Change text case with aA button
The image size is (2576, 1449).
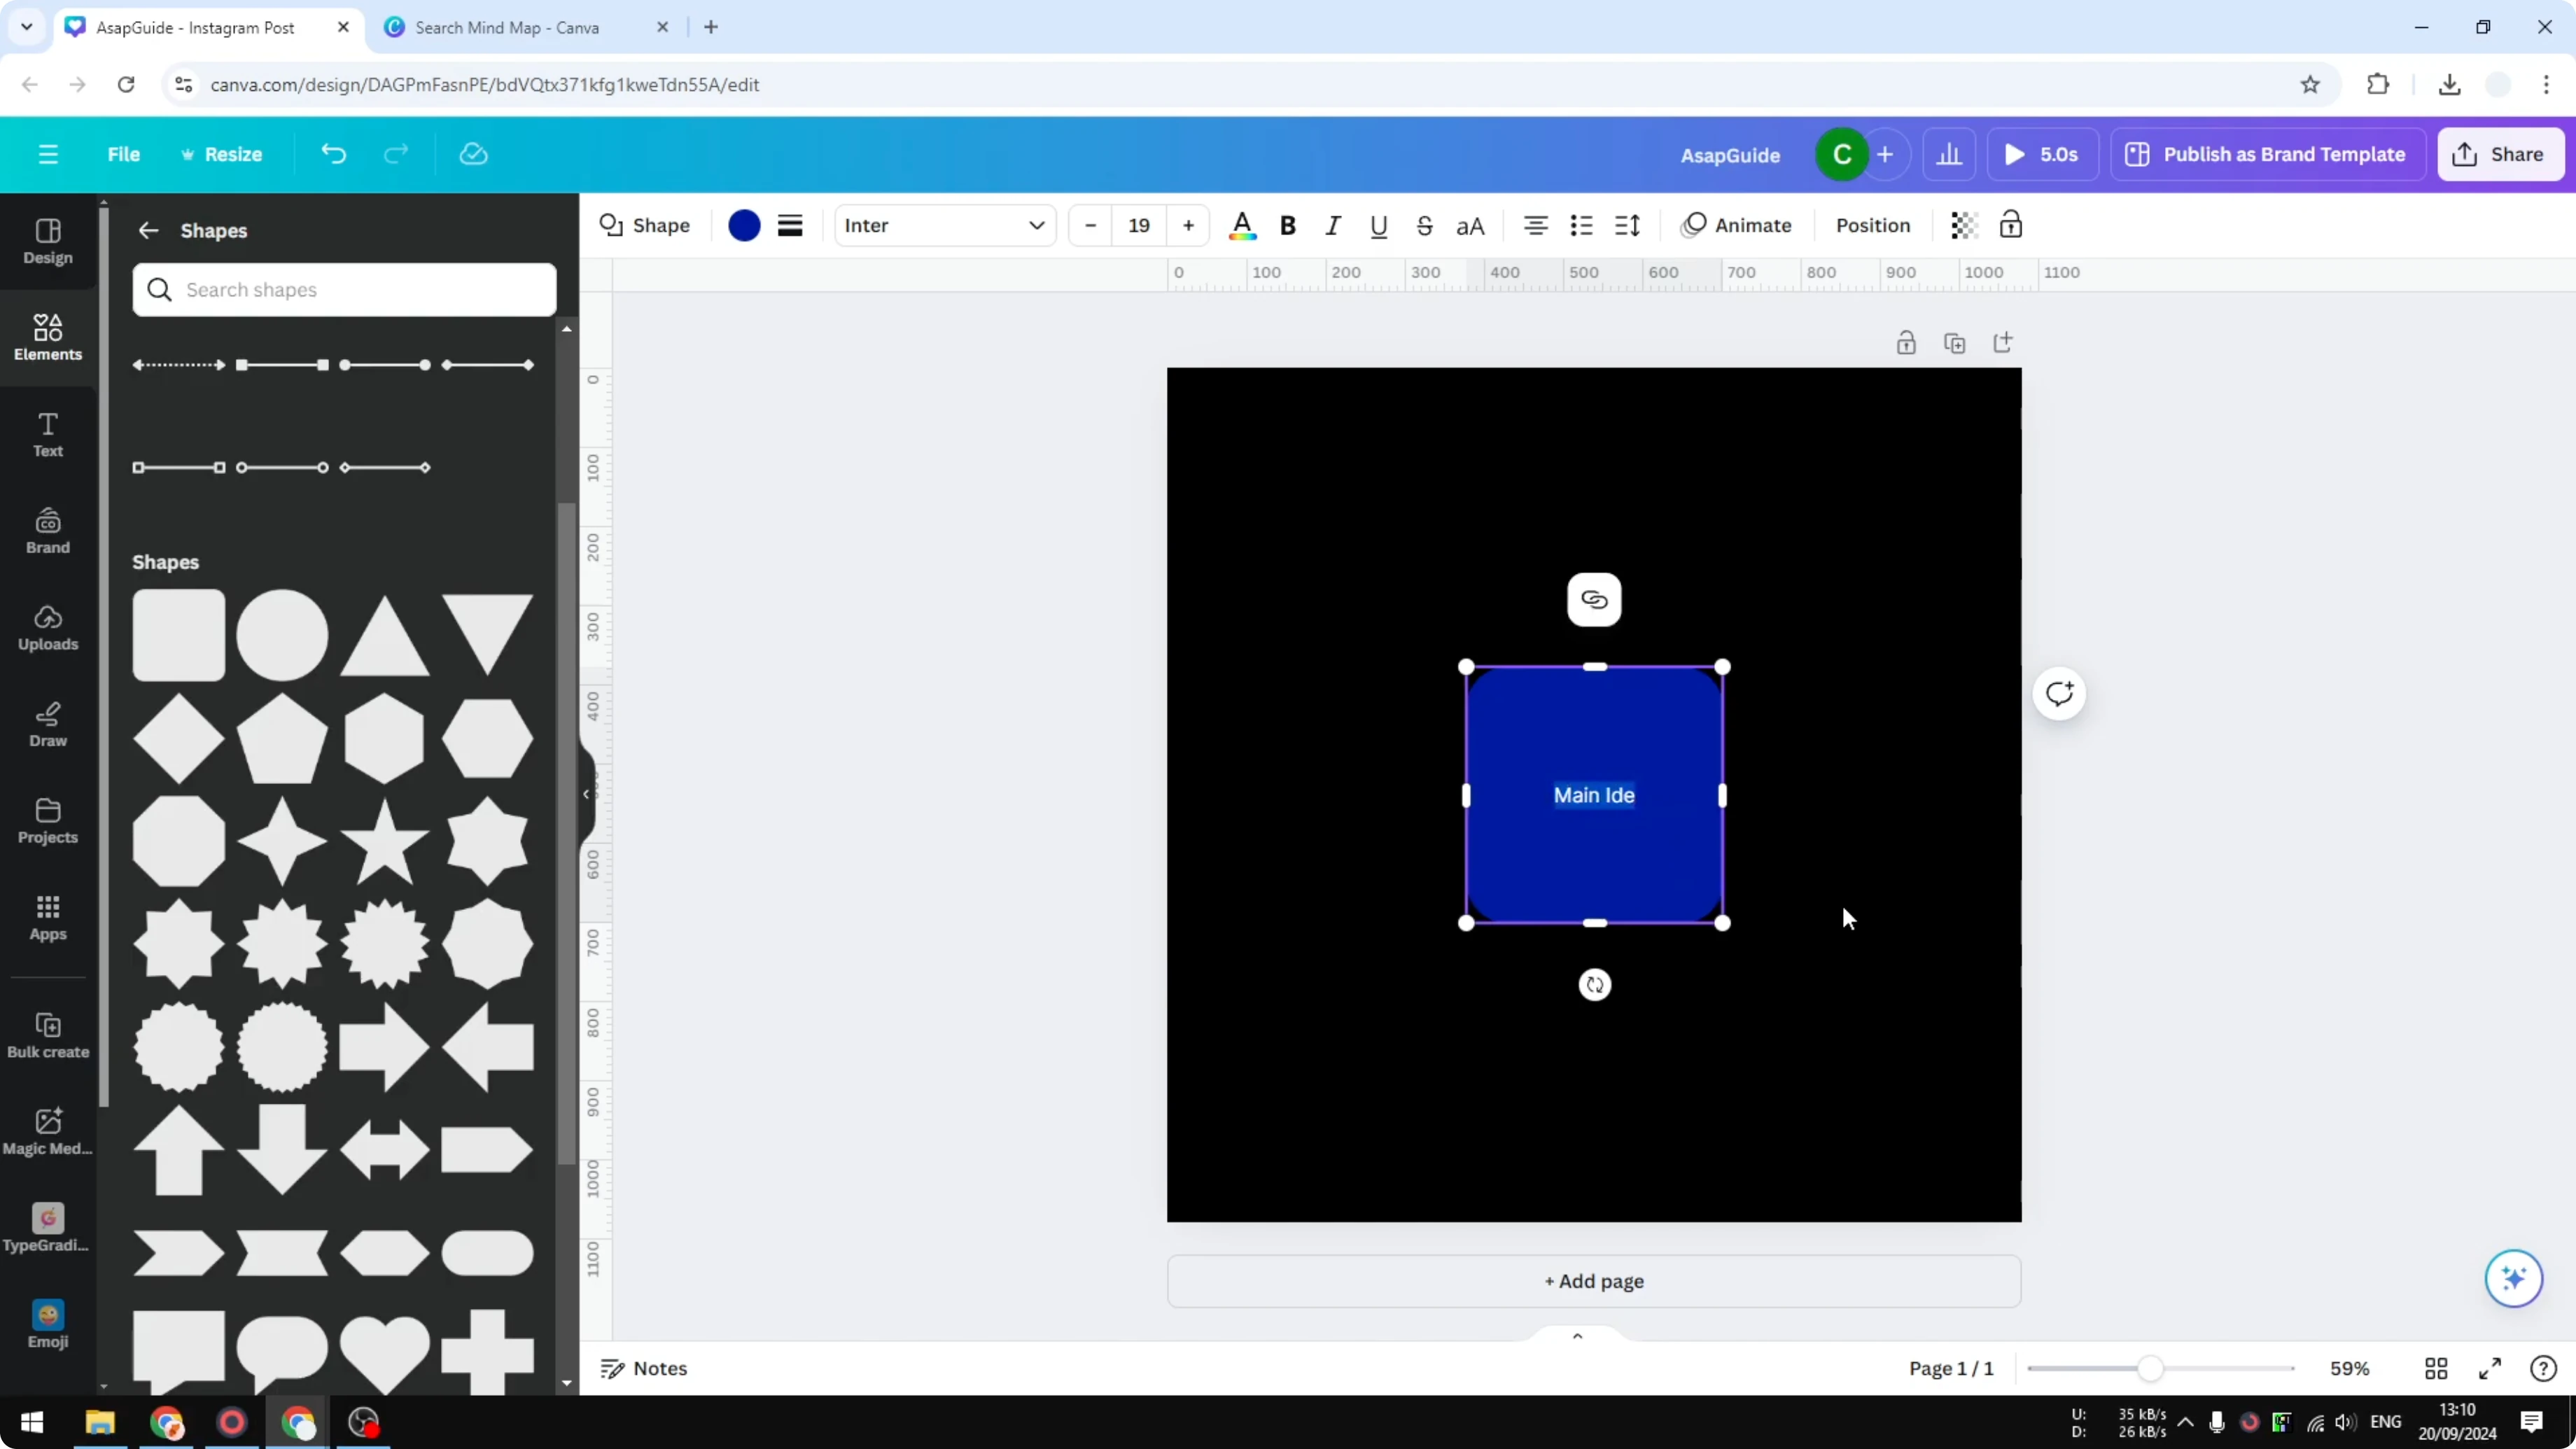click(x=1470, y=226)
